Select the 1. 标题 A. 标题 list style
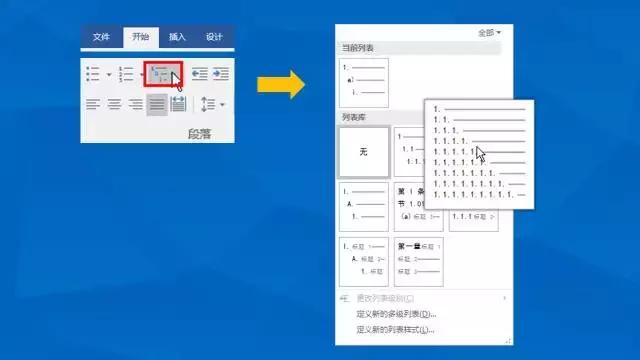This screenshot has width=640, height=360. click(364, 262)
